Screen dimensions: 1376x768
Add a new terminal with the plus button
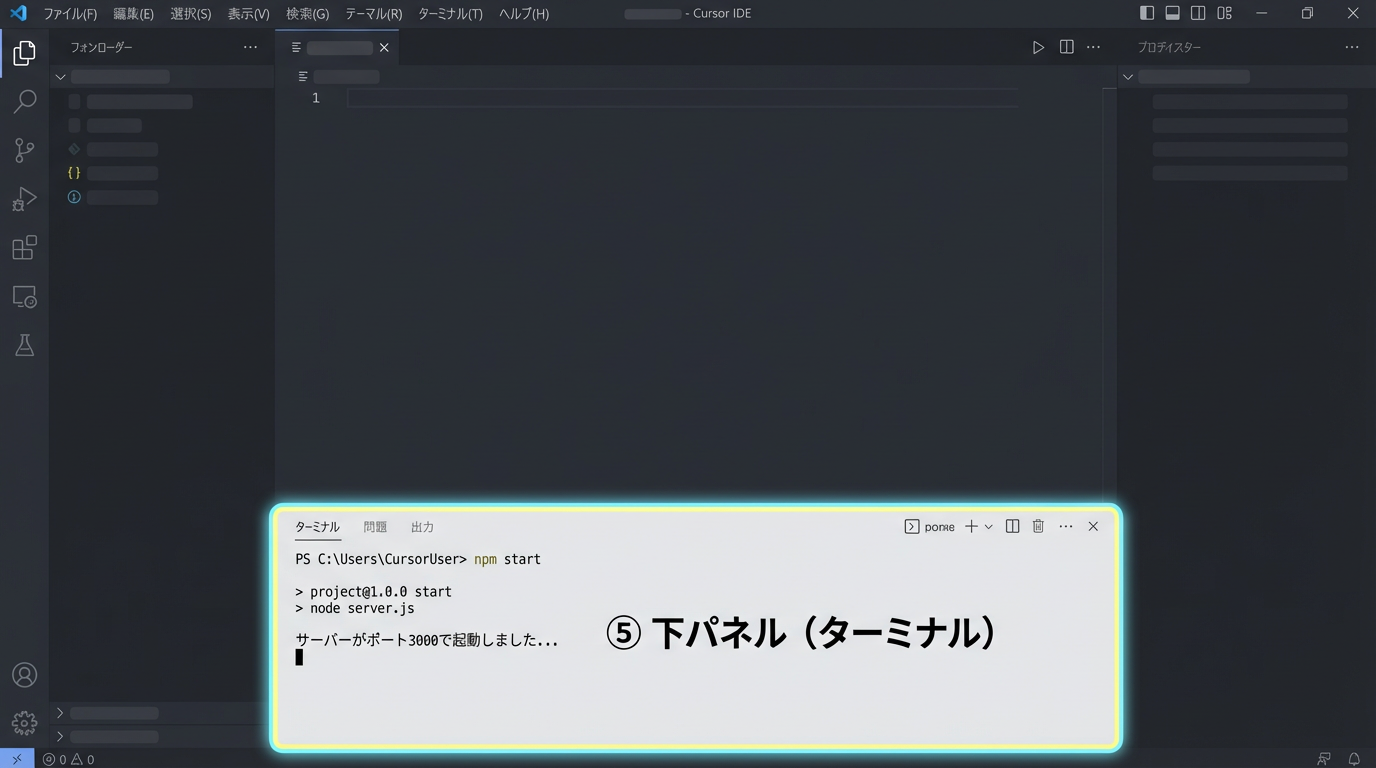(x=970, y=526)
